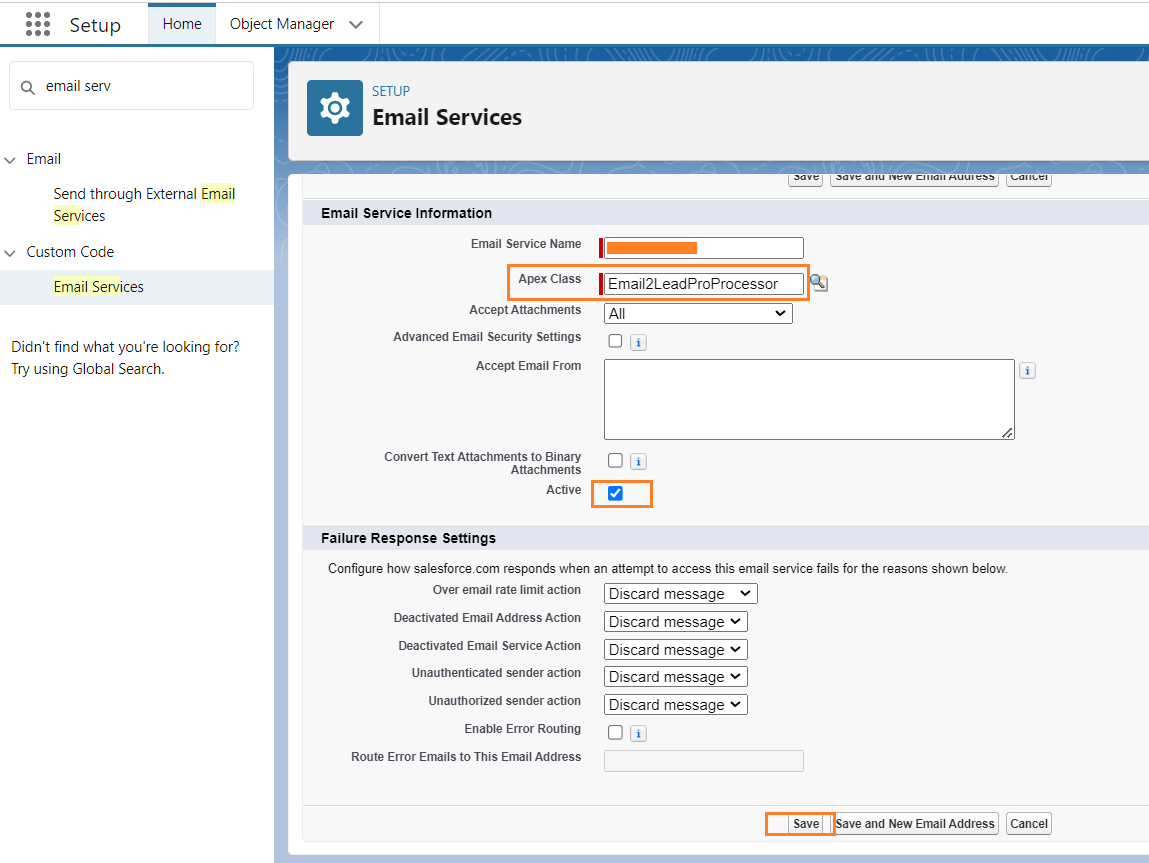Click info icon next to Accept Email From
The image size is (1149, 863).
pos(1027,371)
